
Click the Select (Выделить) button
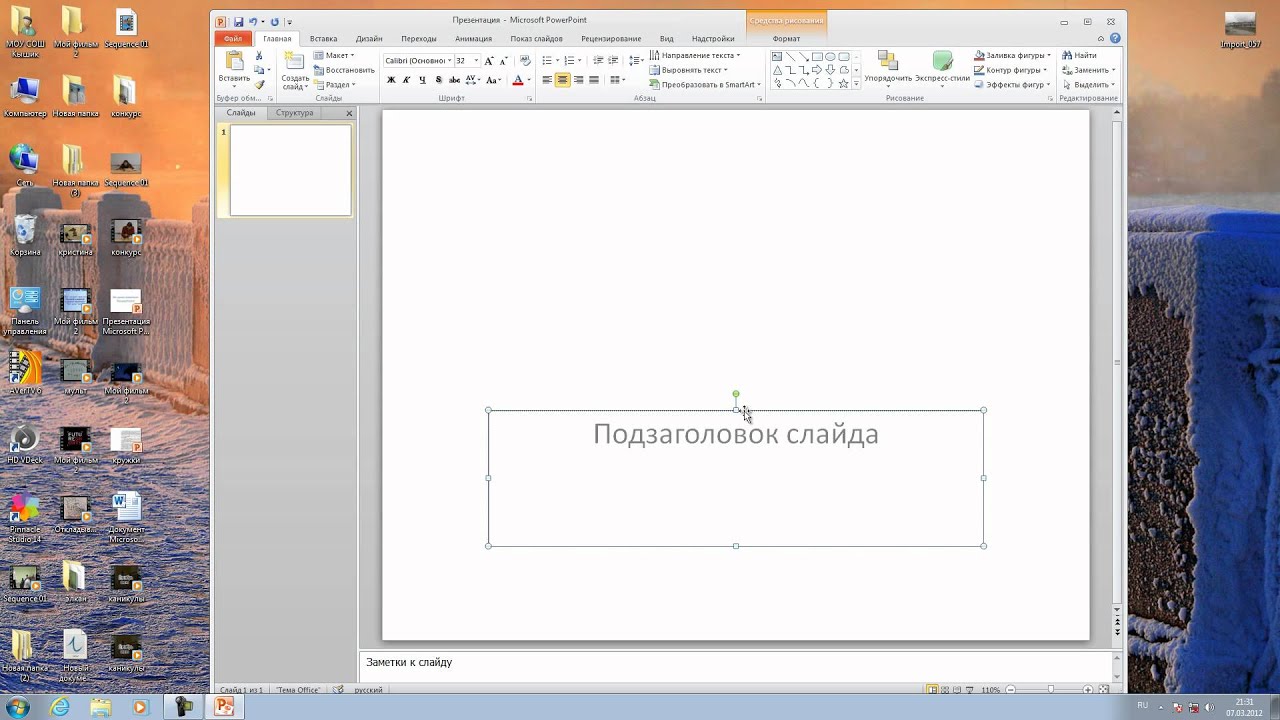pyautogui.click(x=1087, y=85)
